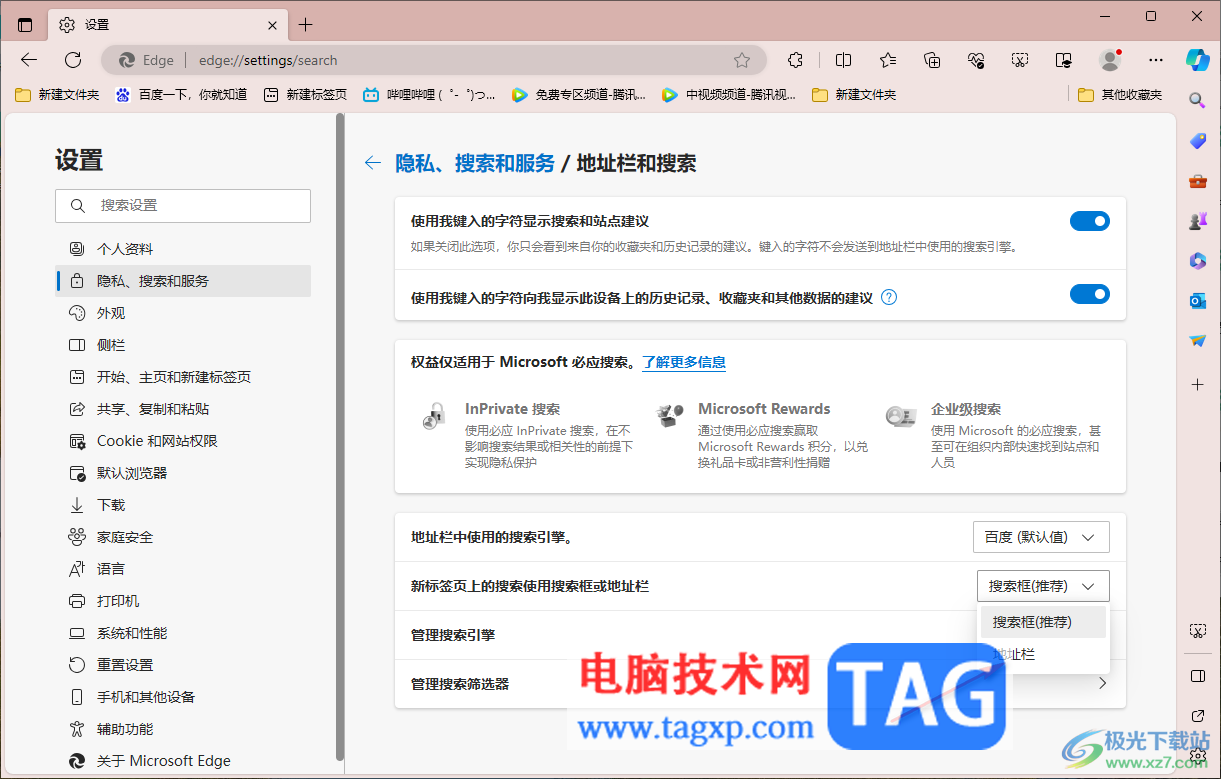Viewport: 1221px width, 779px height.
Task: Open split screen view icon
Action: point(843,60)
